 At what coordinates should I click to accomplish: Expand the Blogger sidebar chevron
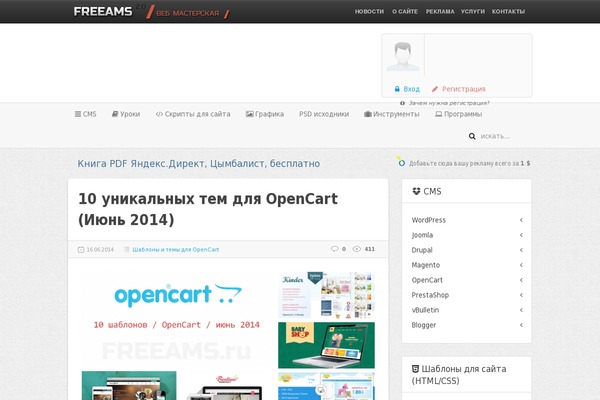521,325
